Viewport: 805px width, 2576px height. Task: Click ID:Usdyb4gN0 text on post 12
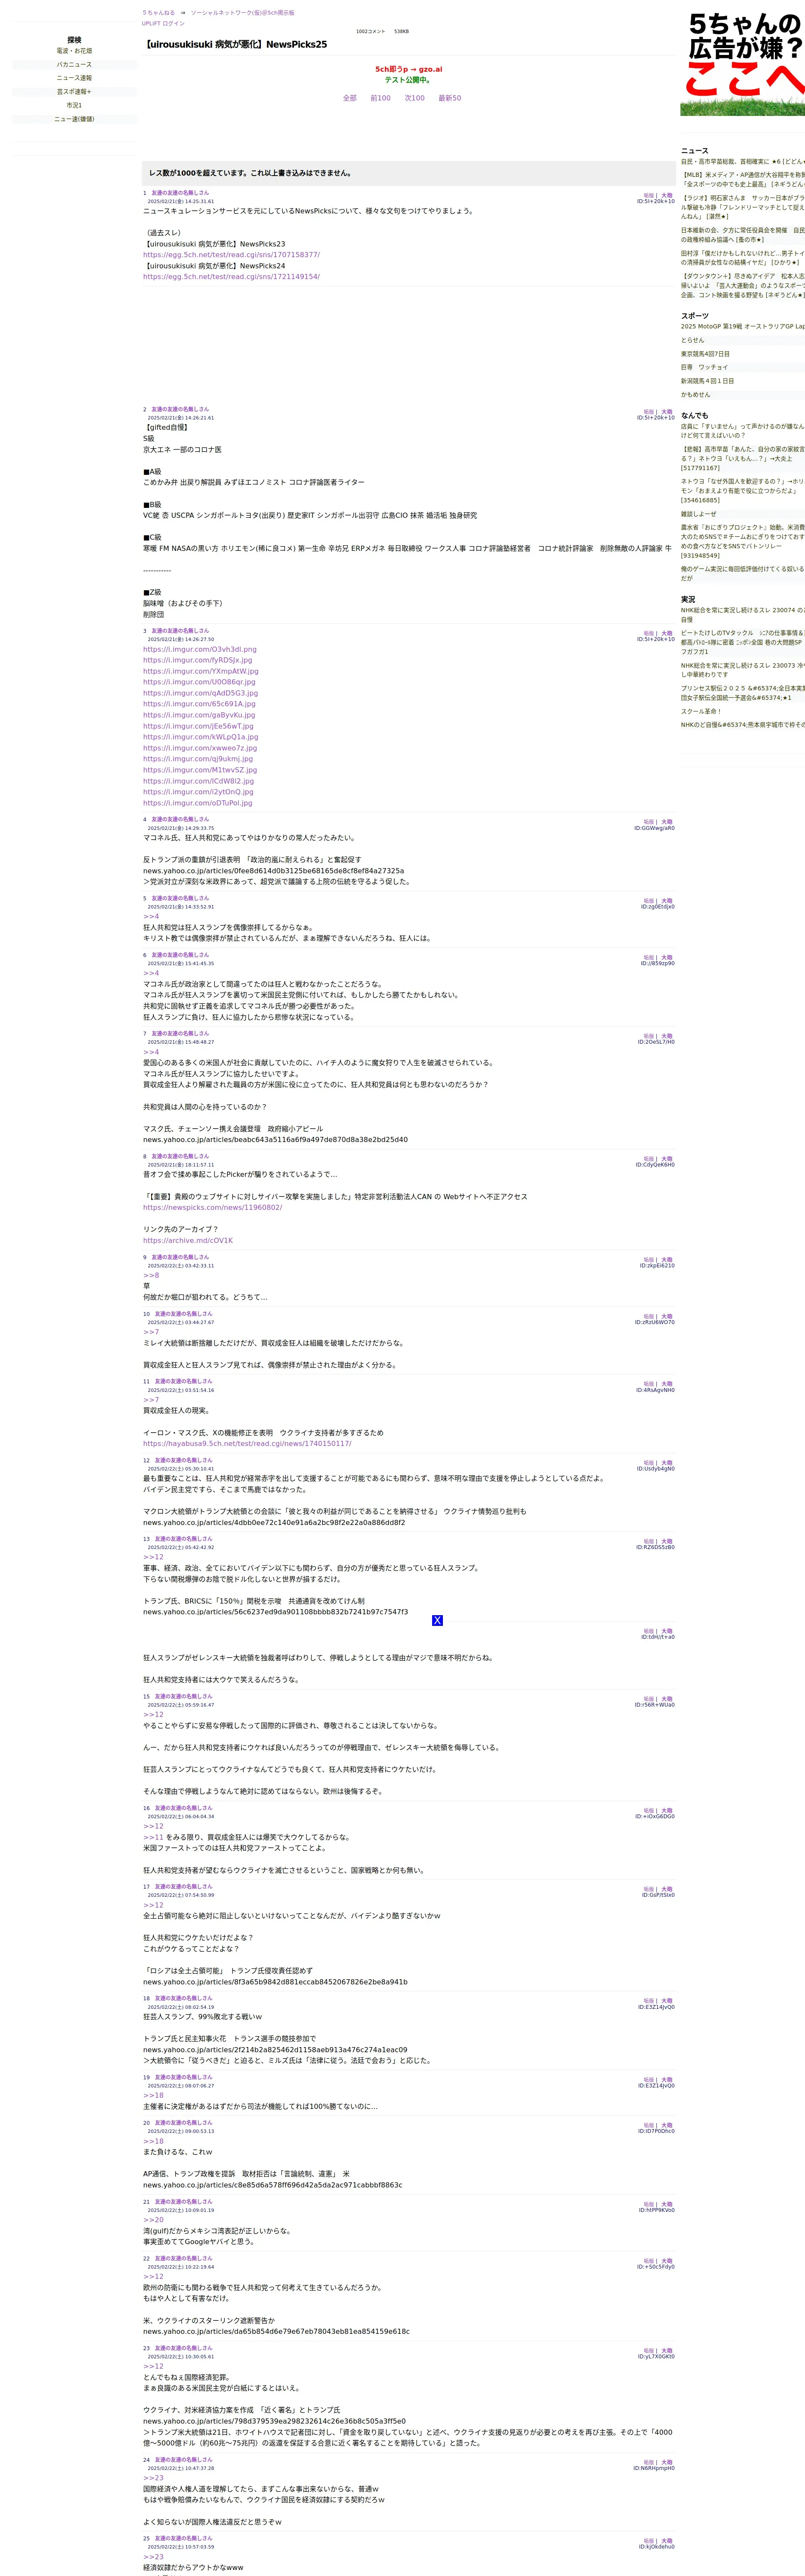655,1469
